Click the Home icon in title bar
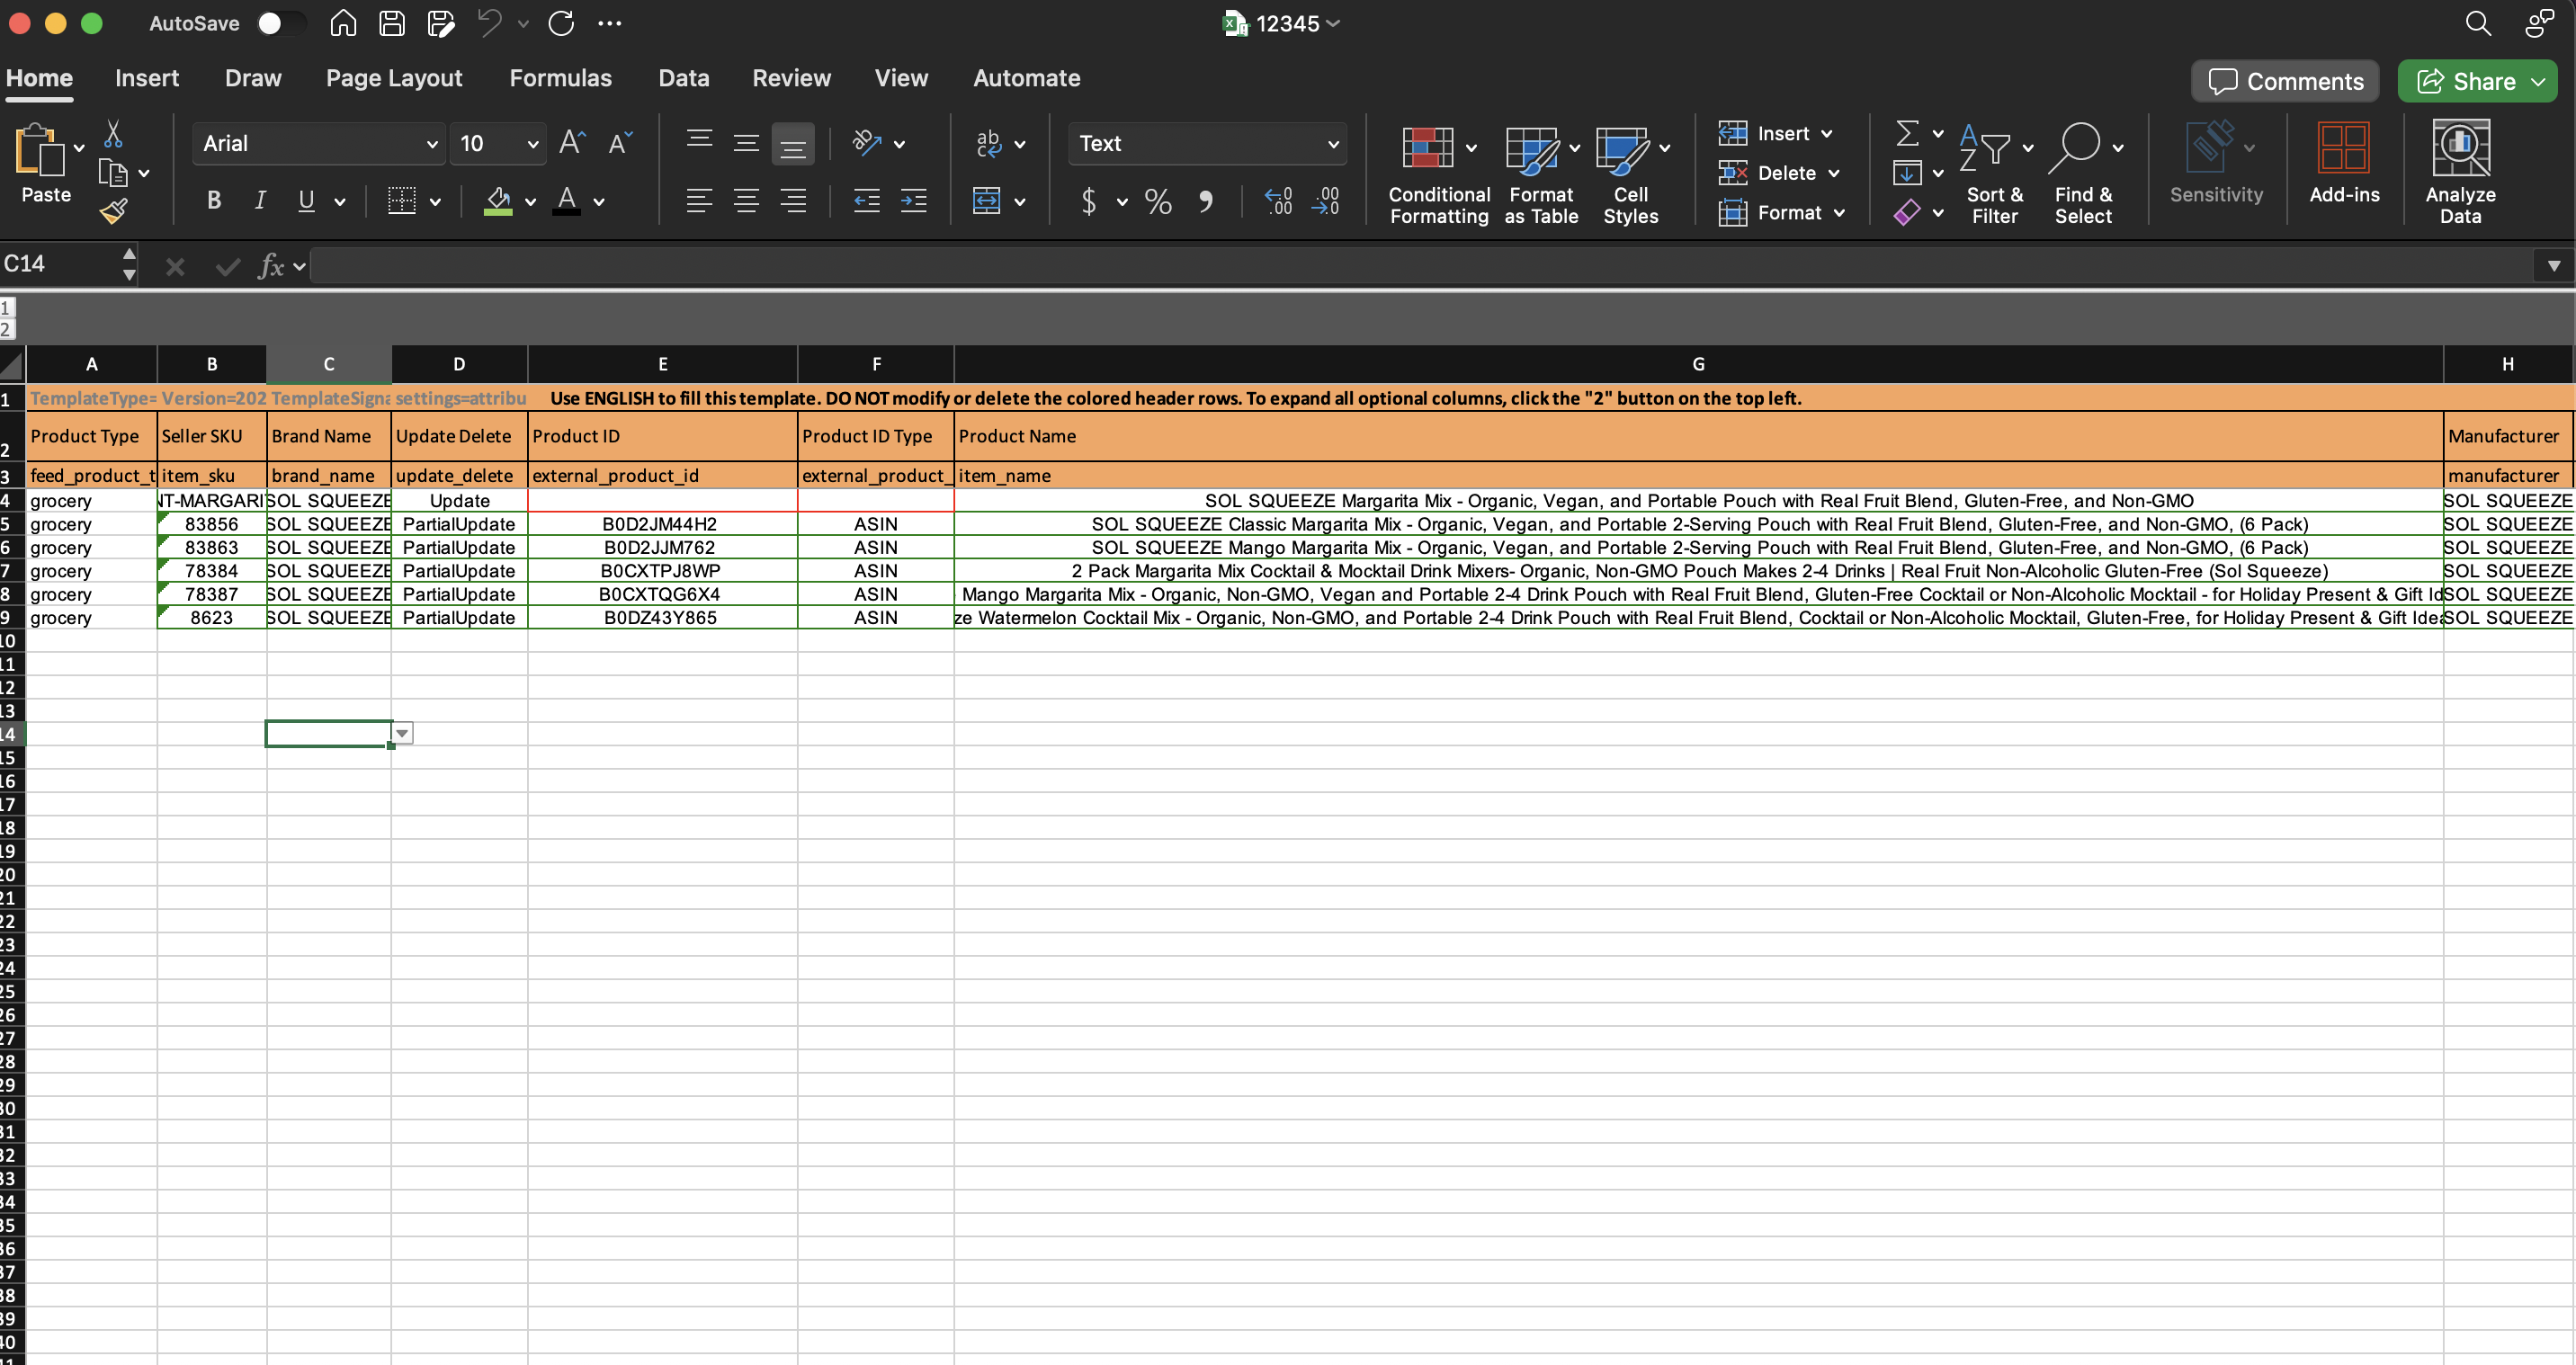 343,23
